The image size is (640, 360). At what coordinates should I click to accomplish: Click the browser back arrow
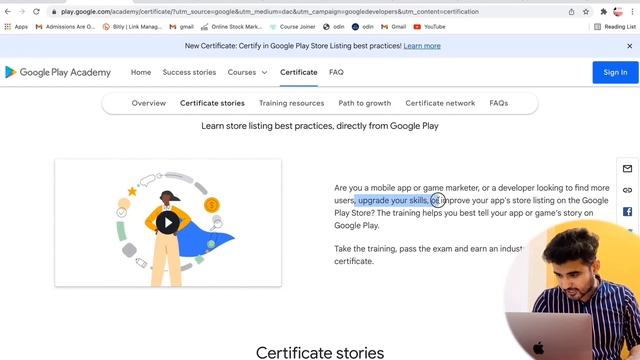[8, 12]
